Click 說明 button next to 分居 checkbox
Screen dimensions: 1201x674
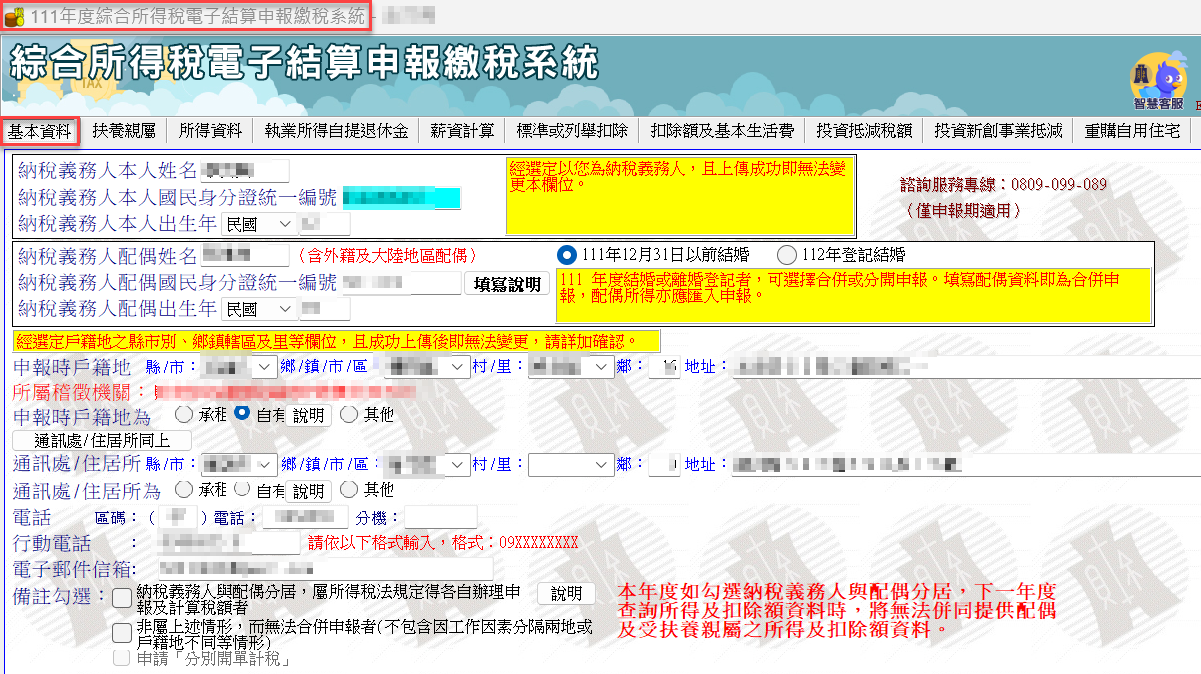[567, 594]
